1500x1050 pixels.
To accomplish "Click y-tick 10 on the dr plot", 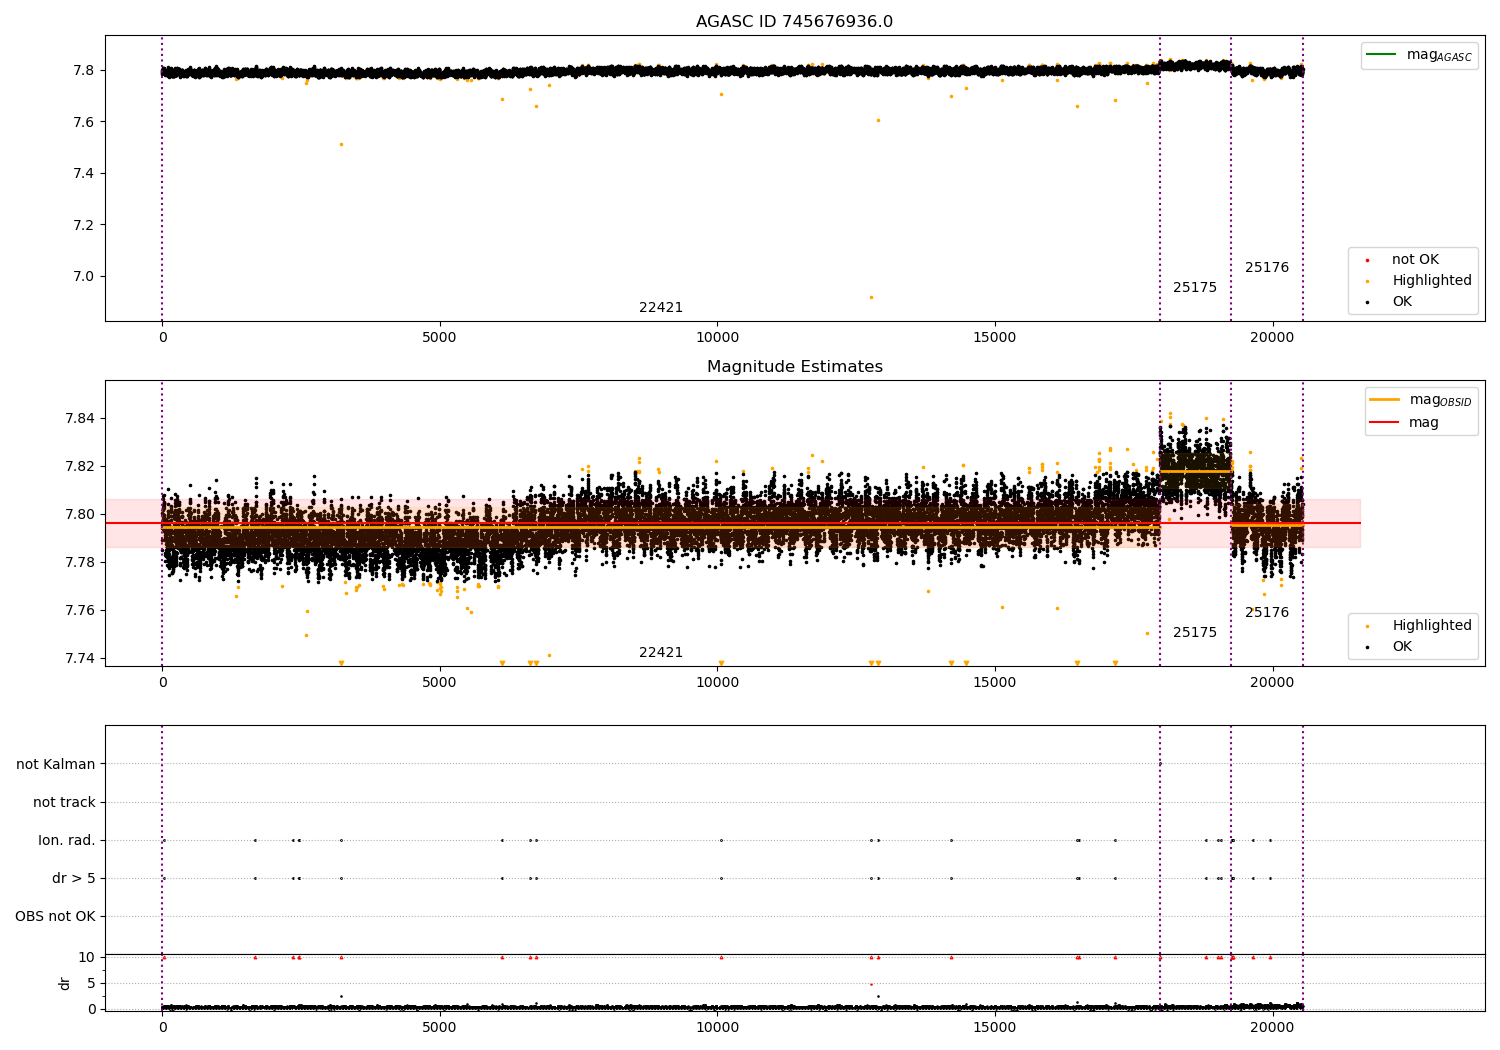I will tap(87, 958).
